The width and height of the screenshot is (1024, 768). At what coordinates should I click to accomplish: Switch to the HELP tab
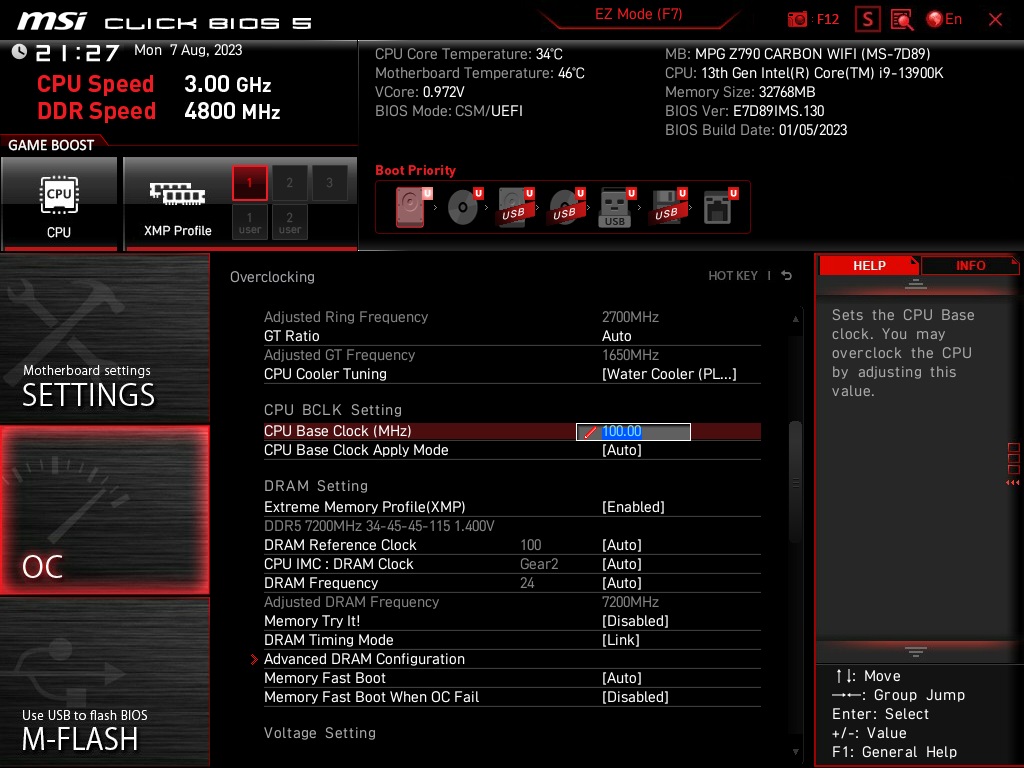[x=869, y=266]
